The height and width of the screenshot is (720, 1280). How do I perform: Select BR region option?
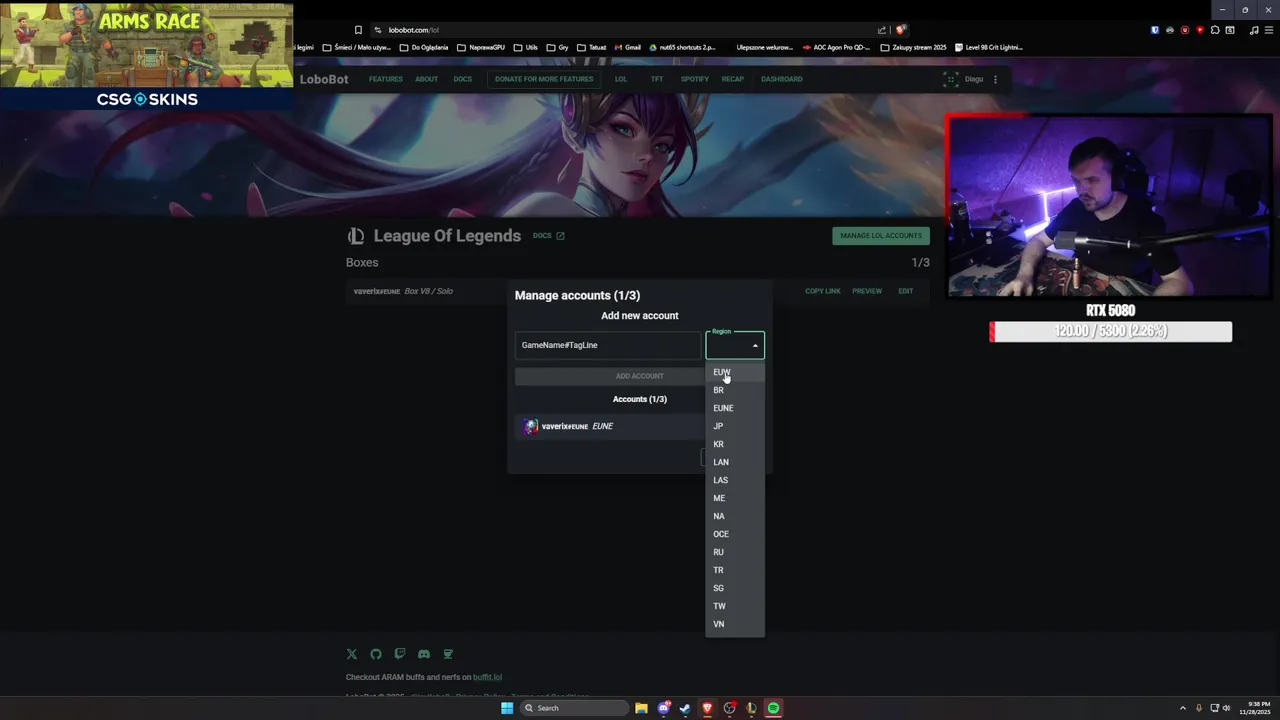click(x=735, y=390)
